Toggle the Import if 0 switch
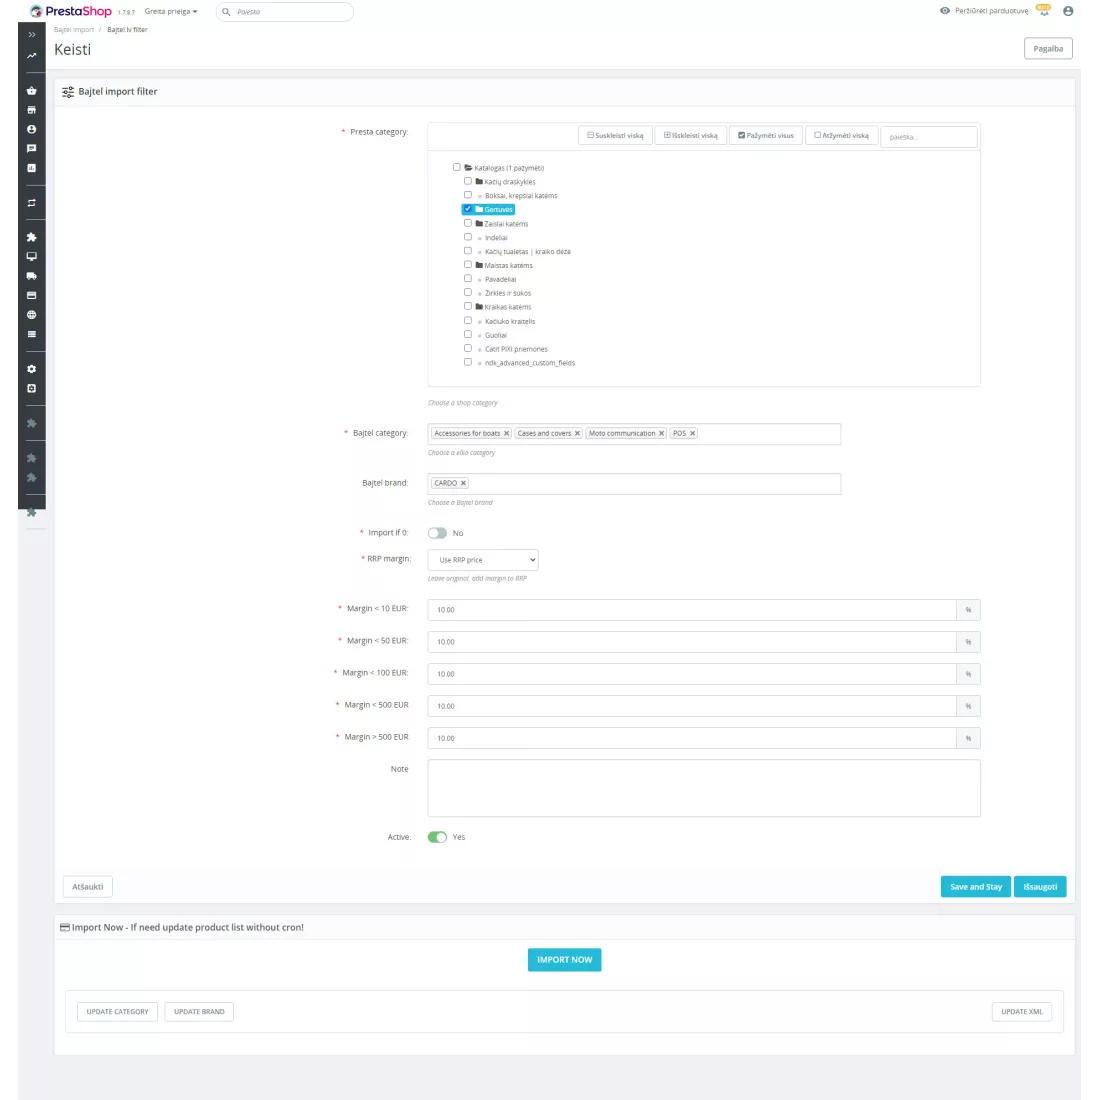The image size is (1100, 1100). tap(437, 533)
